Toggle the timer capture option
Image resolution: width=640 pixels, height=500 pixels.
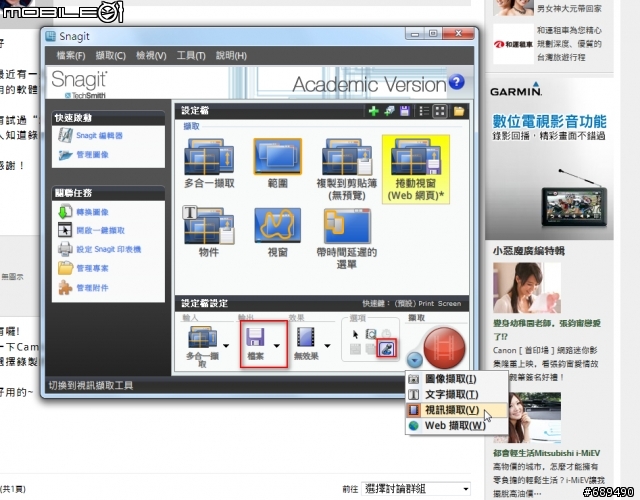[x=386, y=335]
